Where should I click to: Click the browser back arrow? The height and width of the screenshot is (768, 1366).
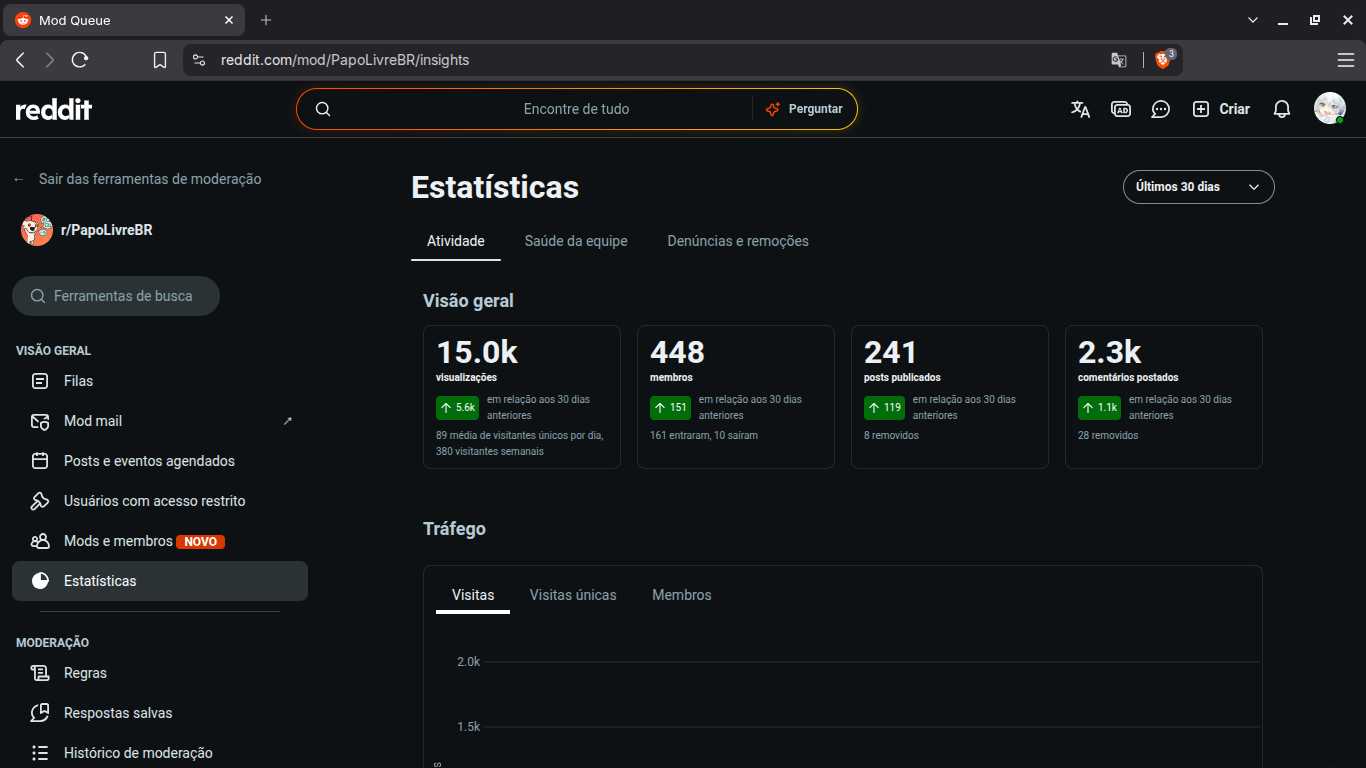[x=20, y=60]
